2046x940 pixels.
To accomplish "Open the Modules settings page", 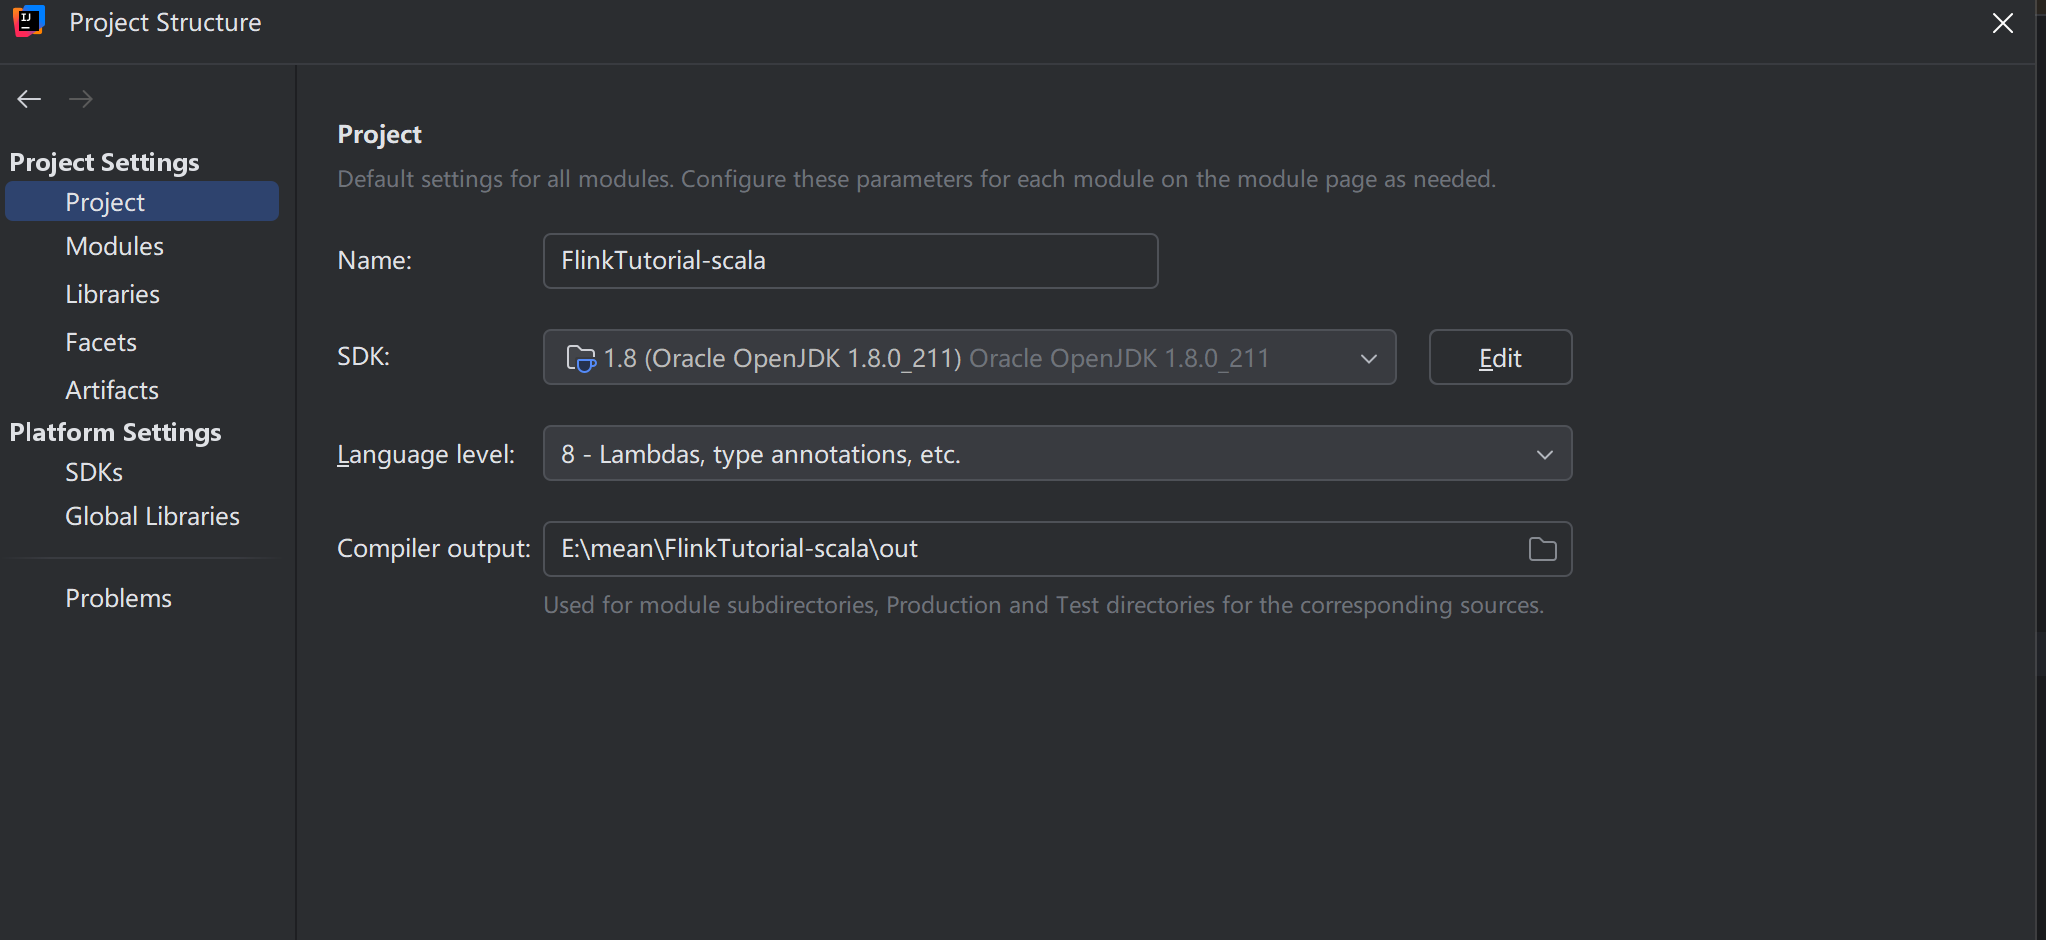I will point(114,246).
